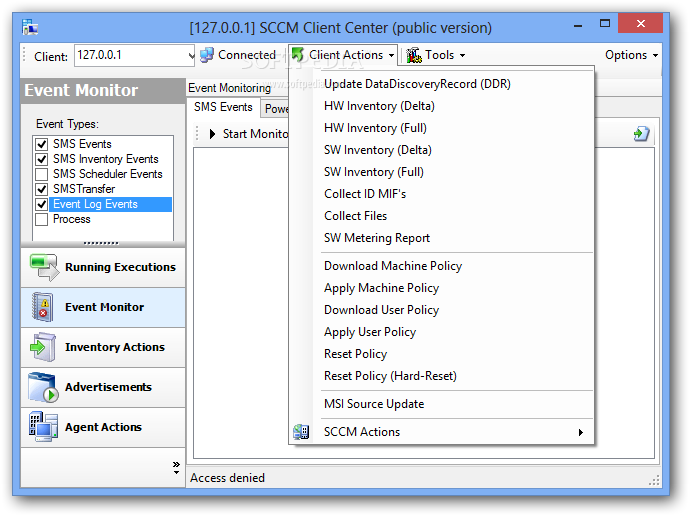The width and height of the screenshot is (690, 516).
Task: Click the Connected computers icon
Action: pos(207,55)
